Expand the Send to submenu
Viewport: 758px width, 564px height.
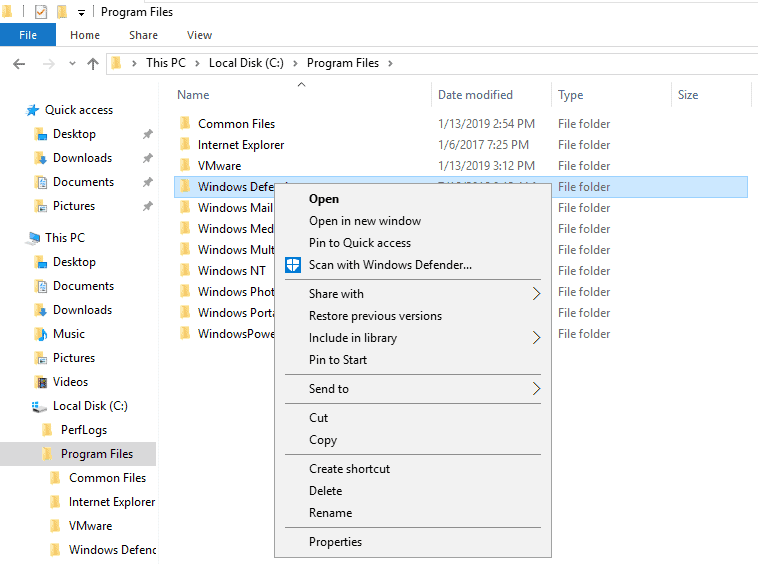click(536, 389)
